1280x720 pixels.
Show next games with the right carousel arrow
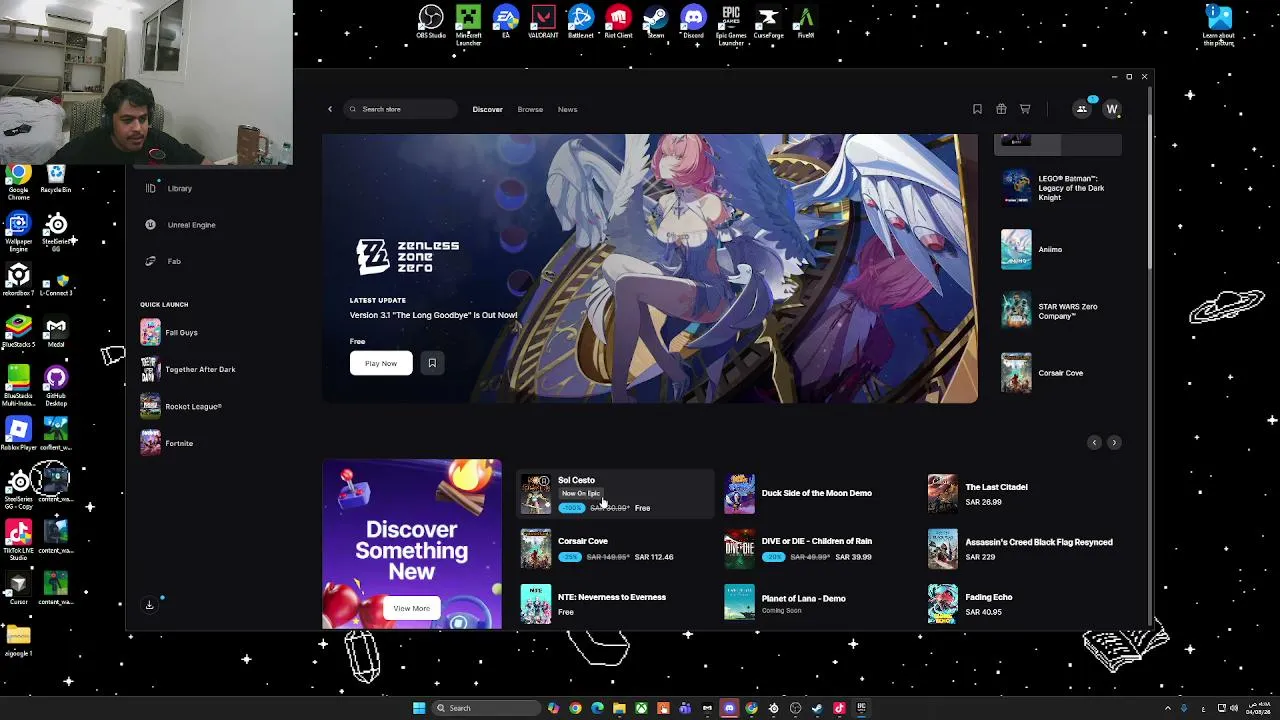1114,442
